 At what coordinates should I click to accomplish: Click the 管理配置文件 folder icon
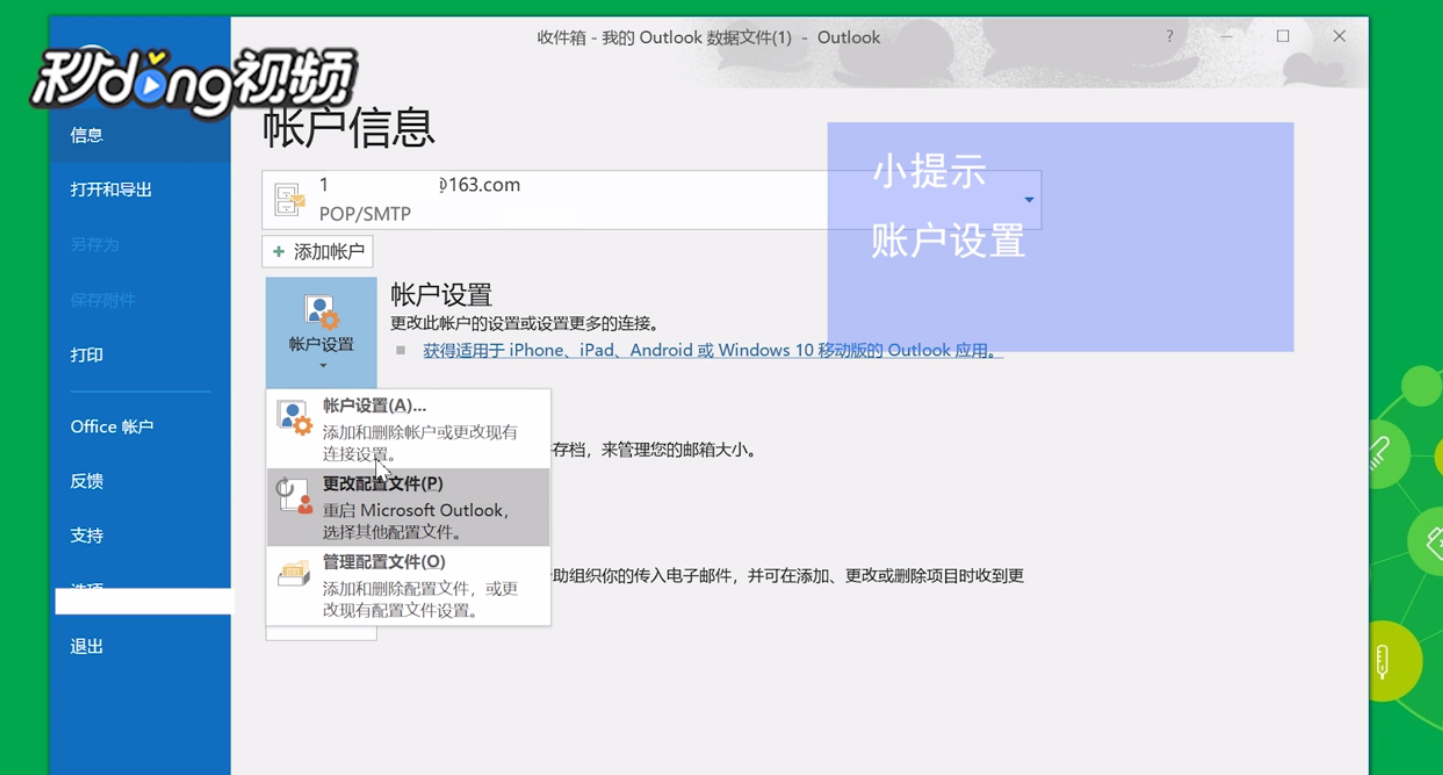click(x=294, y=574)
